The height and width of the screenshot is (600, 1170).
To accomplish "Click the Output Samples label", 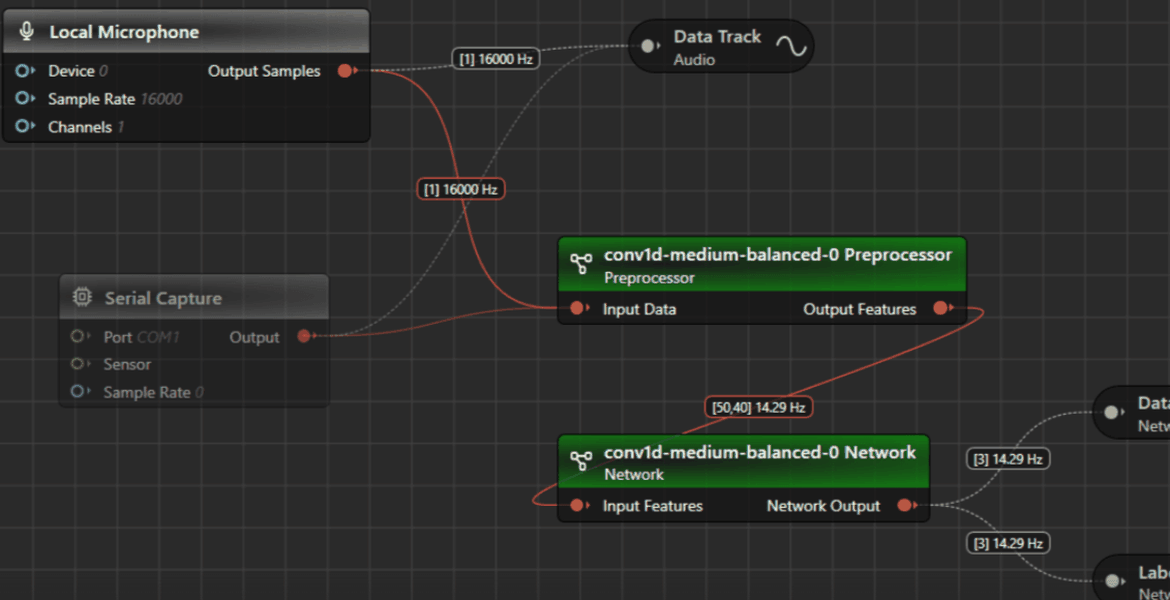I will [x=264, y=71].
